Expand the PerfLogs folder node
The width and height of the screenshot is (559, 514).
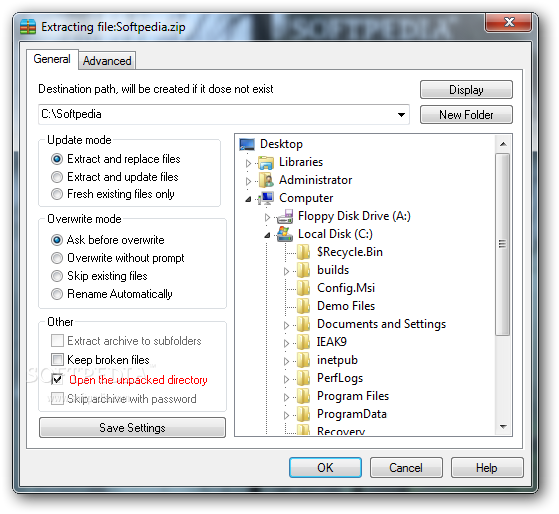[286, 379]
